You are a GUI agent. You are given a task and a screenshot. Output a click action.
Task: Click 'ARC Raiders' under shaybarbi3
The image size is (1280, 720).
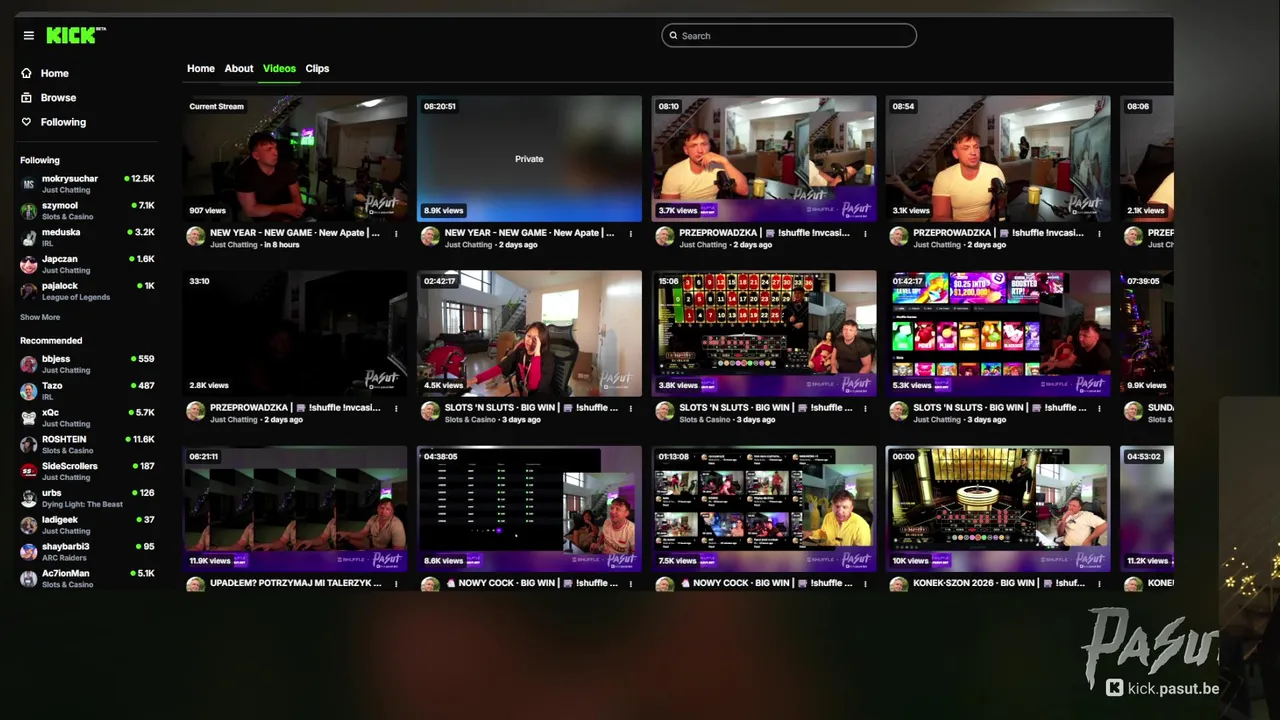(66, 558)
